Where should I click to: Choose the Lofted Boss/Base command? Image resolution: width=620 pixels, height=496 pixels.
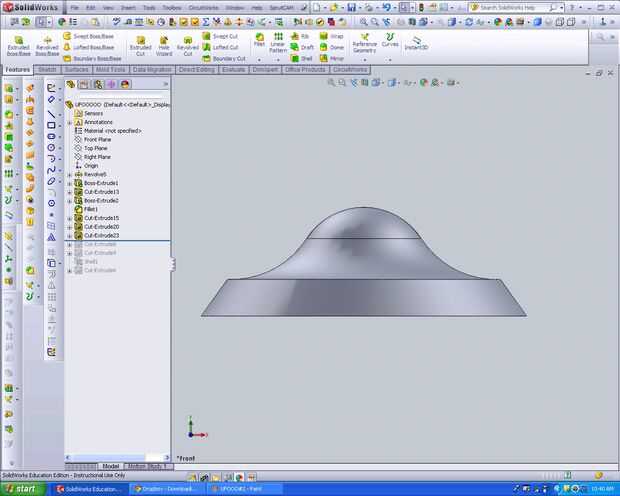[89, 47]
